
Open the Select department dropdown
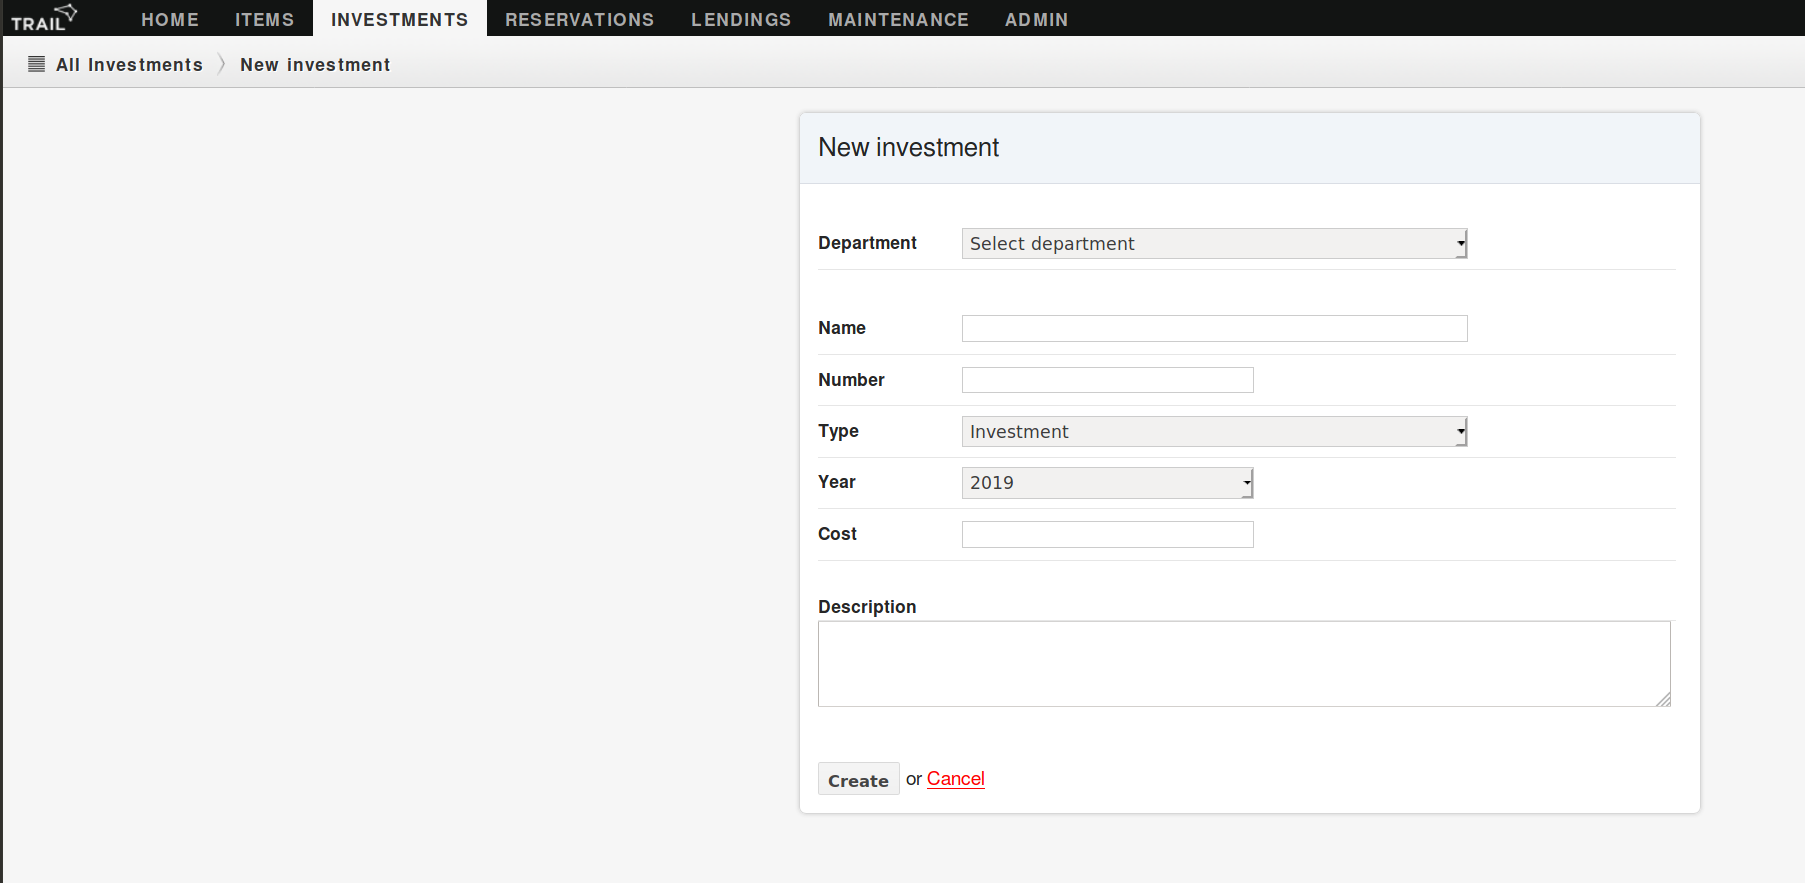point(1214,244)
